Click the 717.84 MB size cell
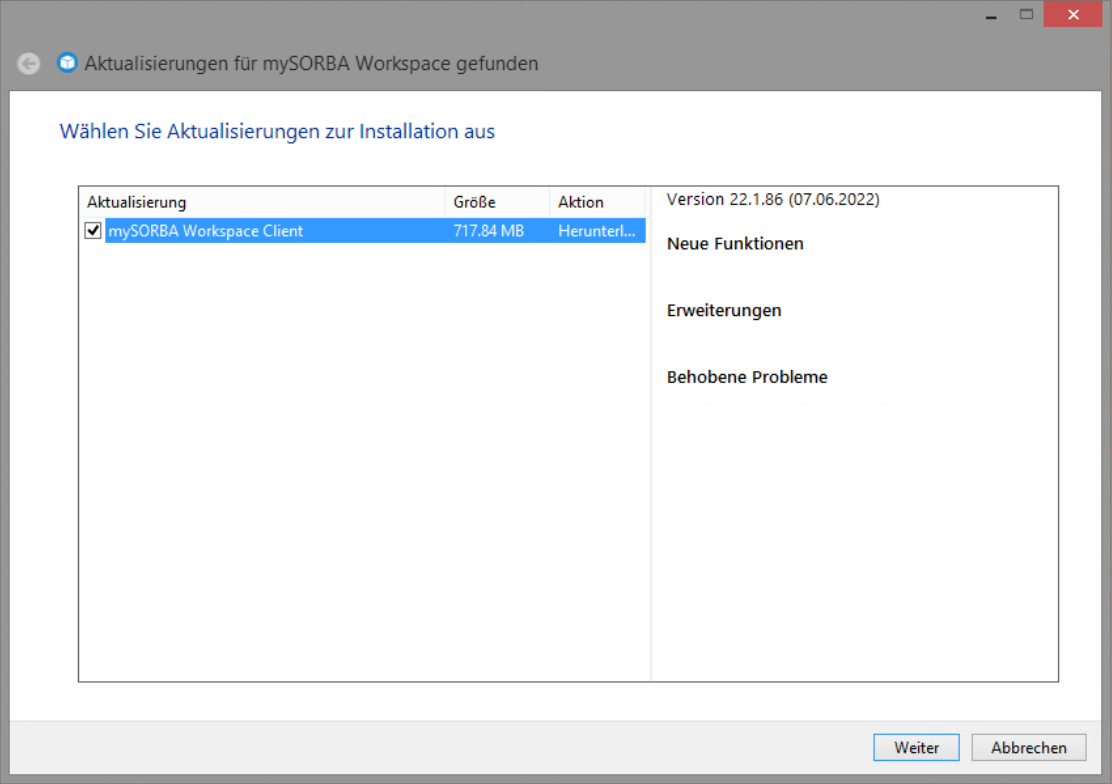The image size is (1112, 784). [489, 231]
